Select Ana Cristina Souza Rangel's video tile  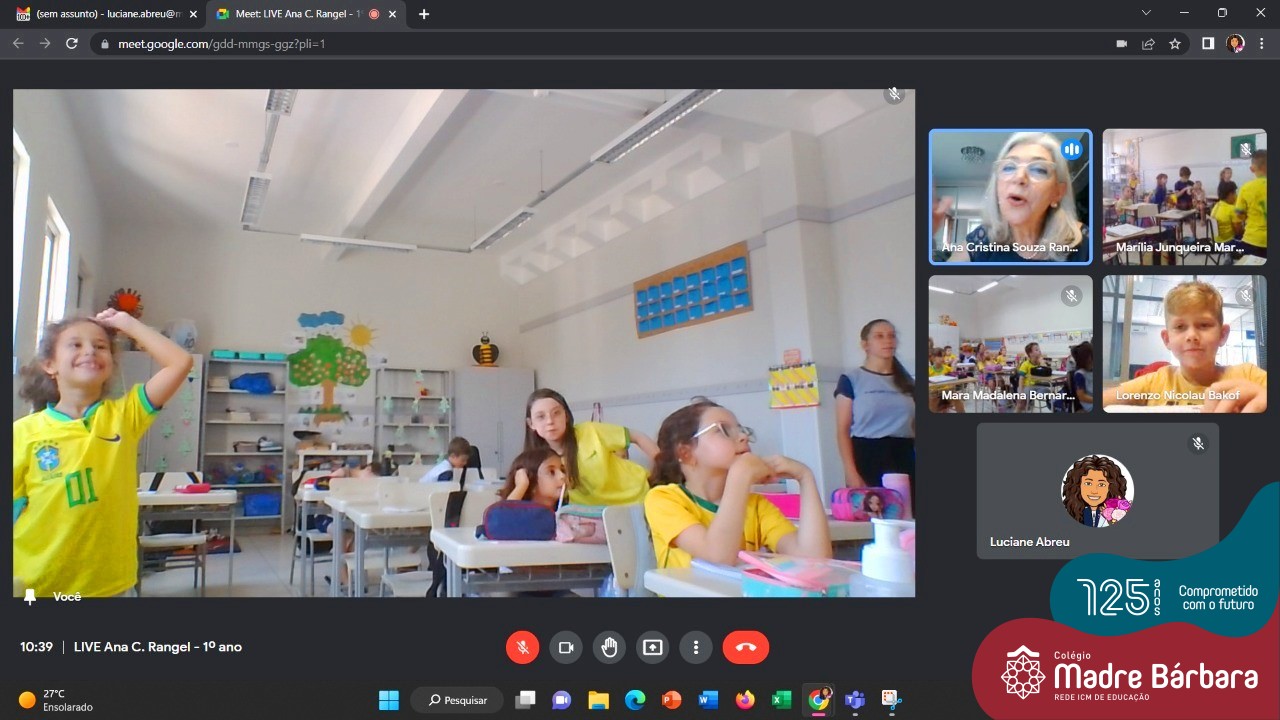[x=1010, y=197]
